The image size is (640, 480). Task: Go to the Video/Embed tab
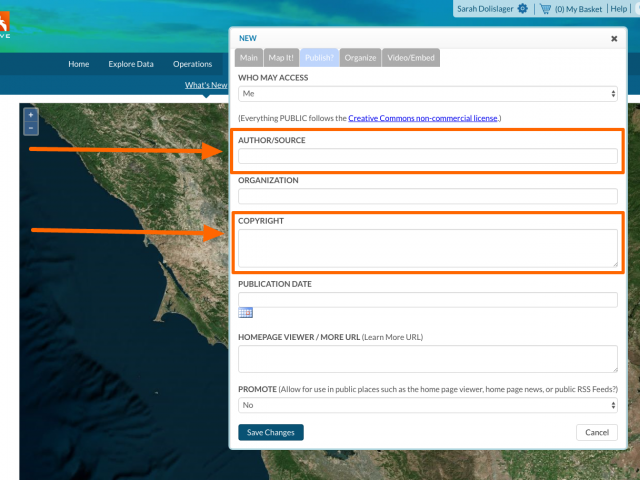click(x=410, y=58)
